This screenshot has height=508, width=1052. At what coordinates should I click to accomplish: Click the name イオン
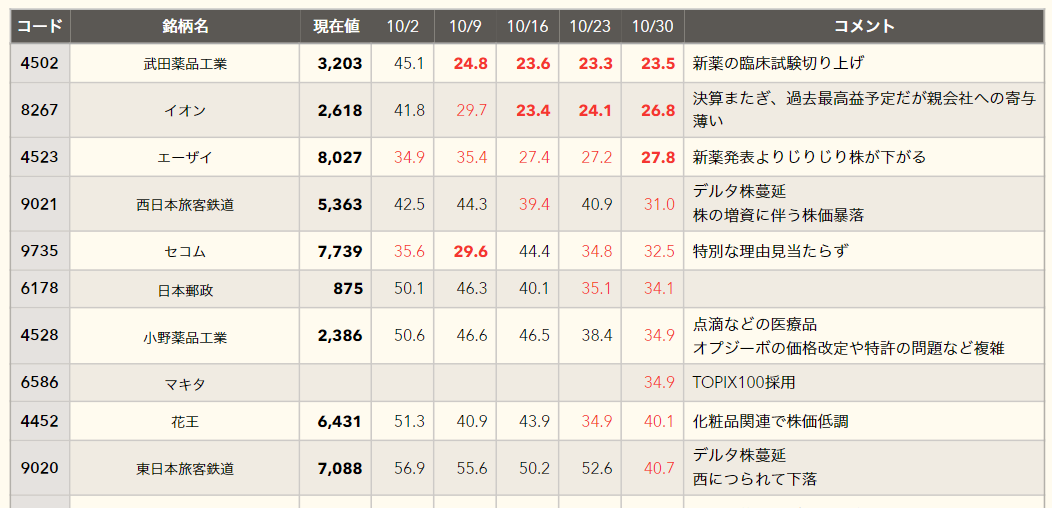(x=185, y=111)
